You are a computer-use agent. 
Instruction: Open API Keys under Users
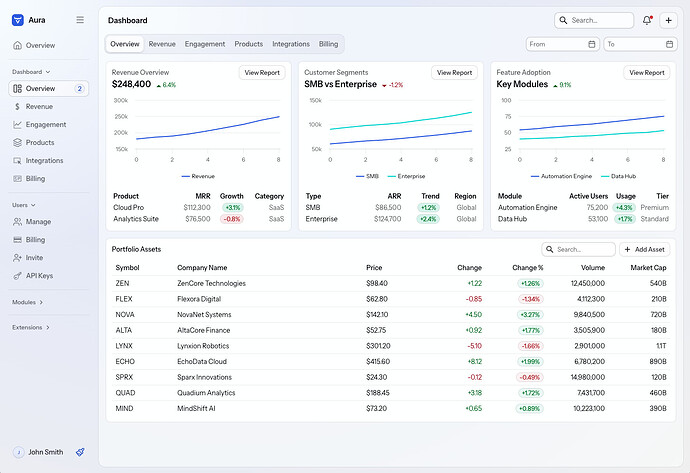coord(40,275)
